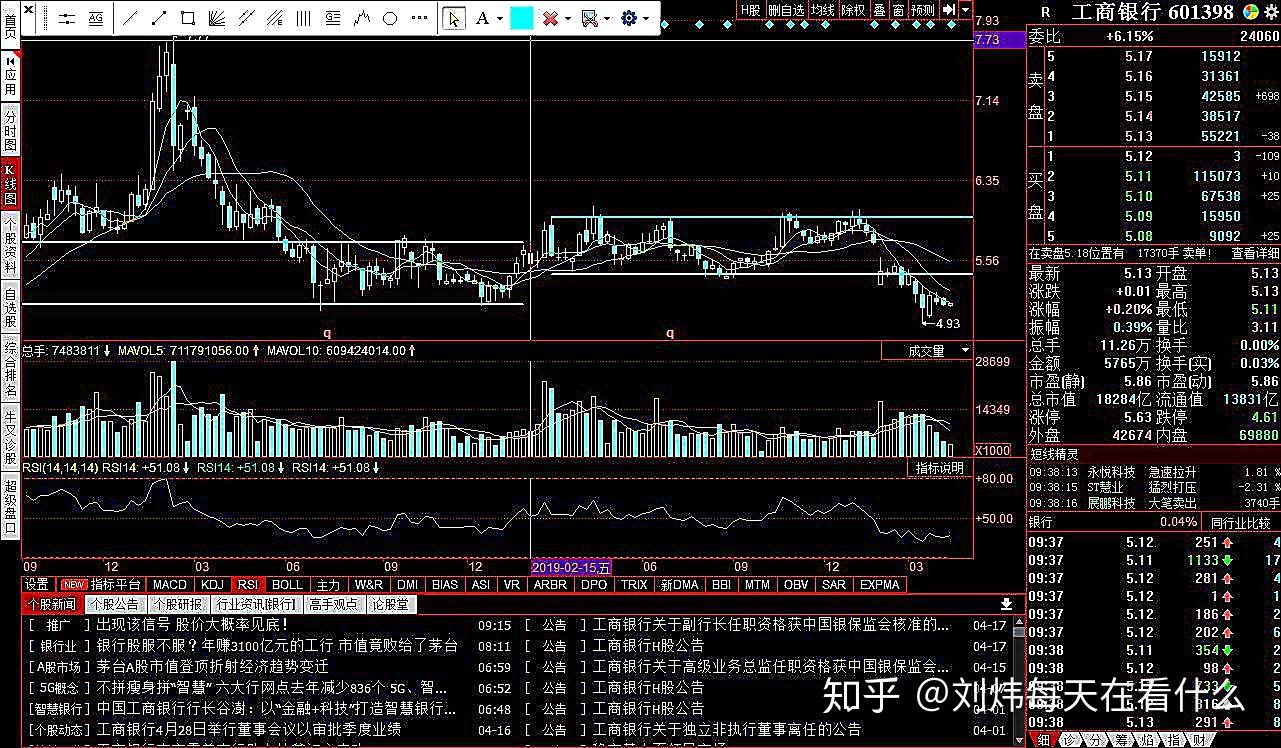Click the red delete drawings icon
1281x748 pixels.
point(550,18)
